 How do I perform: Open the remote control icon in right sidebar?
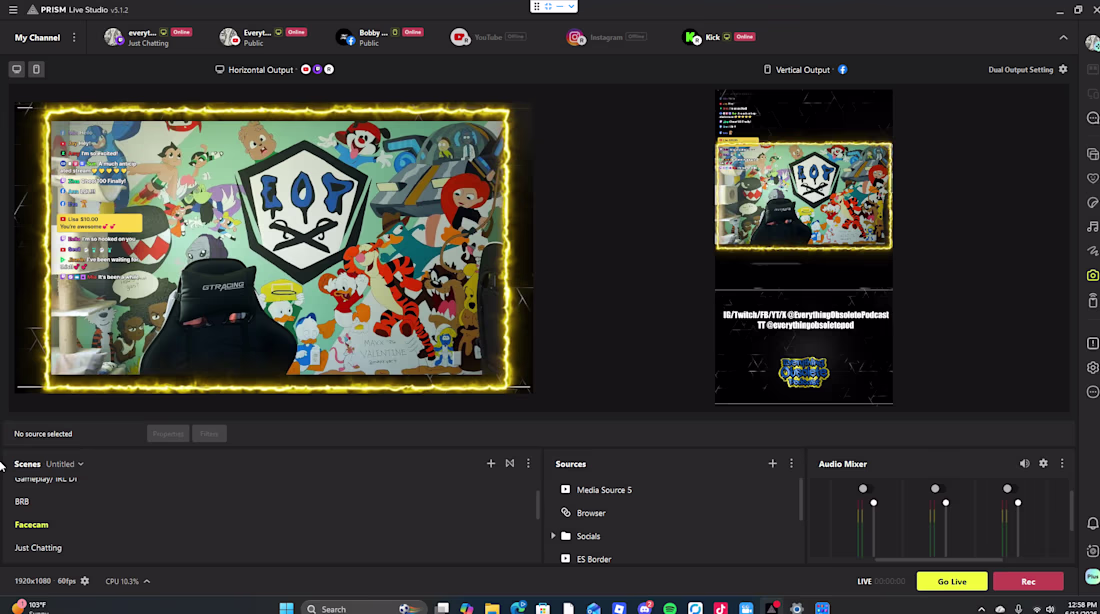pyautogui.click(x=1092, y=300)
